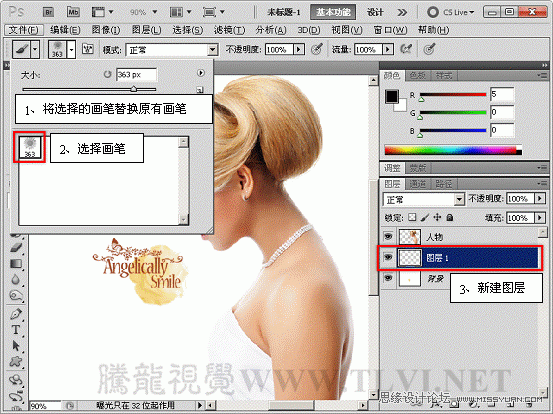
Task: Toggle visibility of the 人物 layer
Action: click(388, 236)
